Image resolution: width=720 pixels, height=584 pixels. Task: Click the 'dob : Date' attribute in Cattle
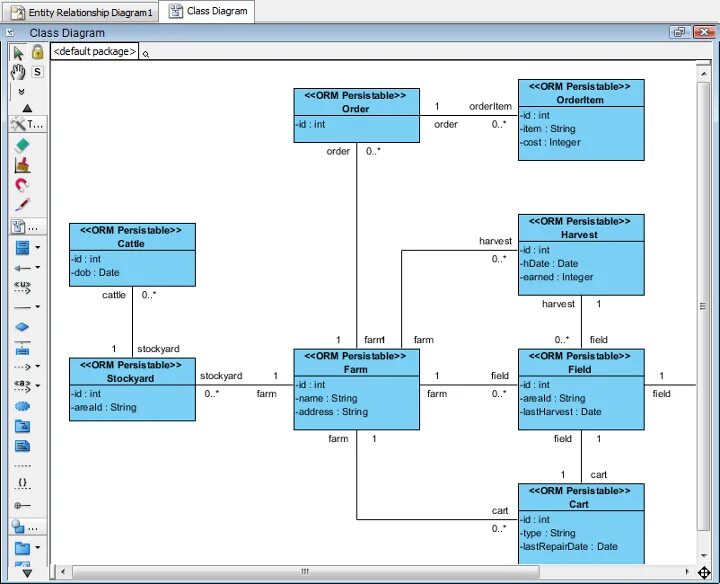tap(96, 272)
